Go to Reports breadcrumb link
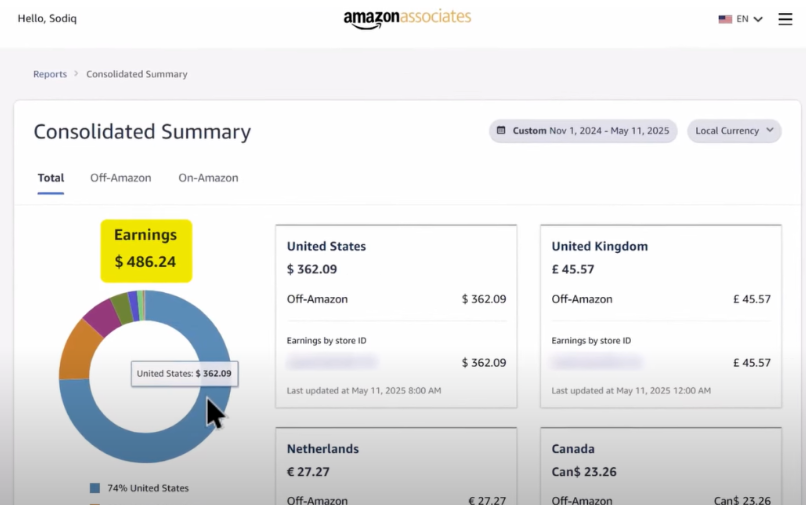Viewport: 806px width, 505px height. pos(50,74)
